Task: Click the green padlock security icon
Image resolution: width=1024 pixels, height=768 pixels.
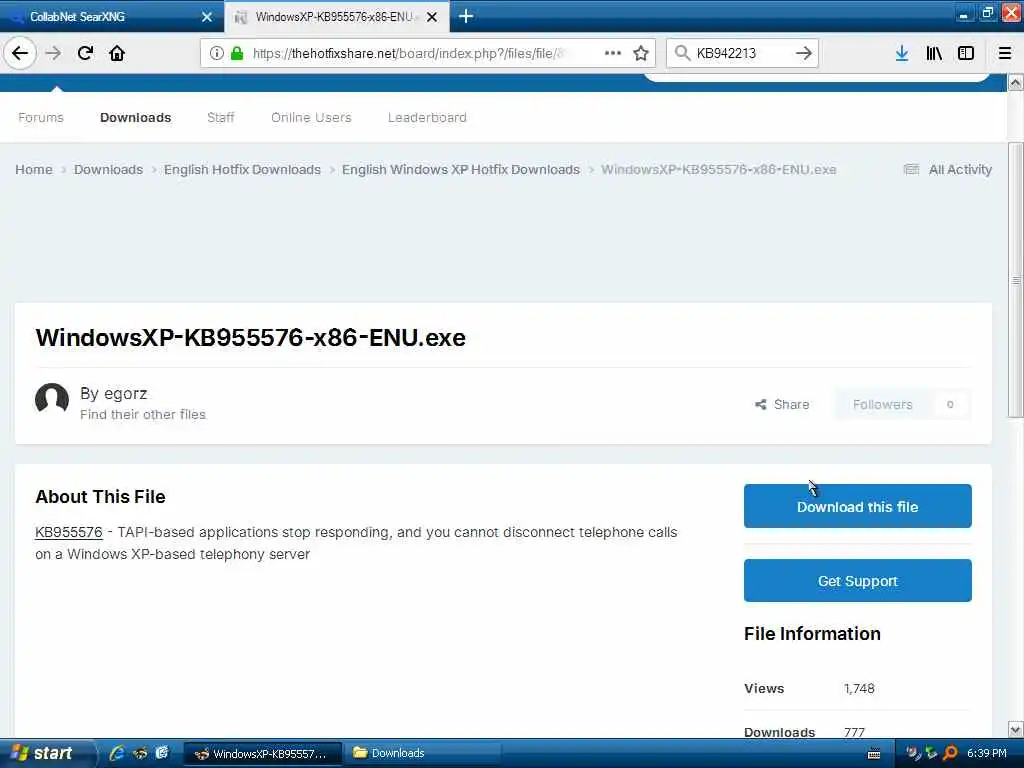Action: point(237,53)
